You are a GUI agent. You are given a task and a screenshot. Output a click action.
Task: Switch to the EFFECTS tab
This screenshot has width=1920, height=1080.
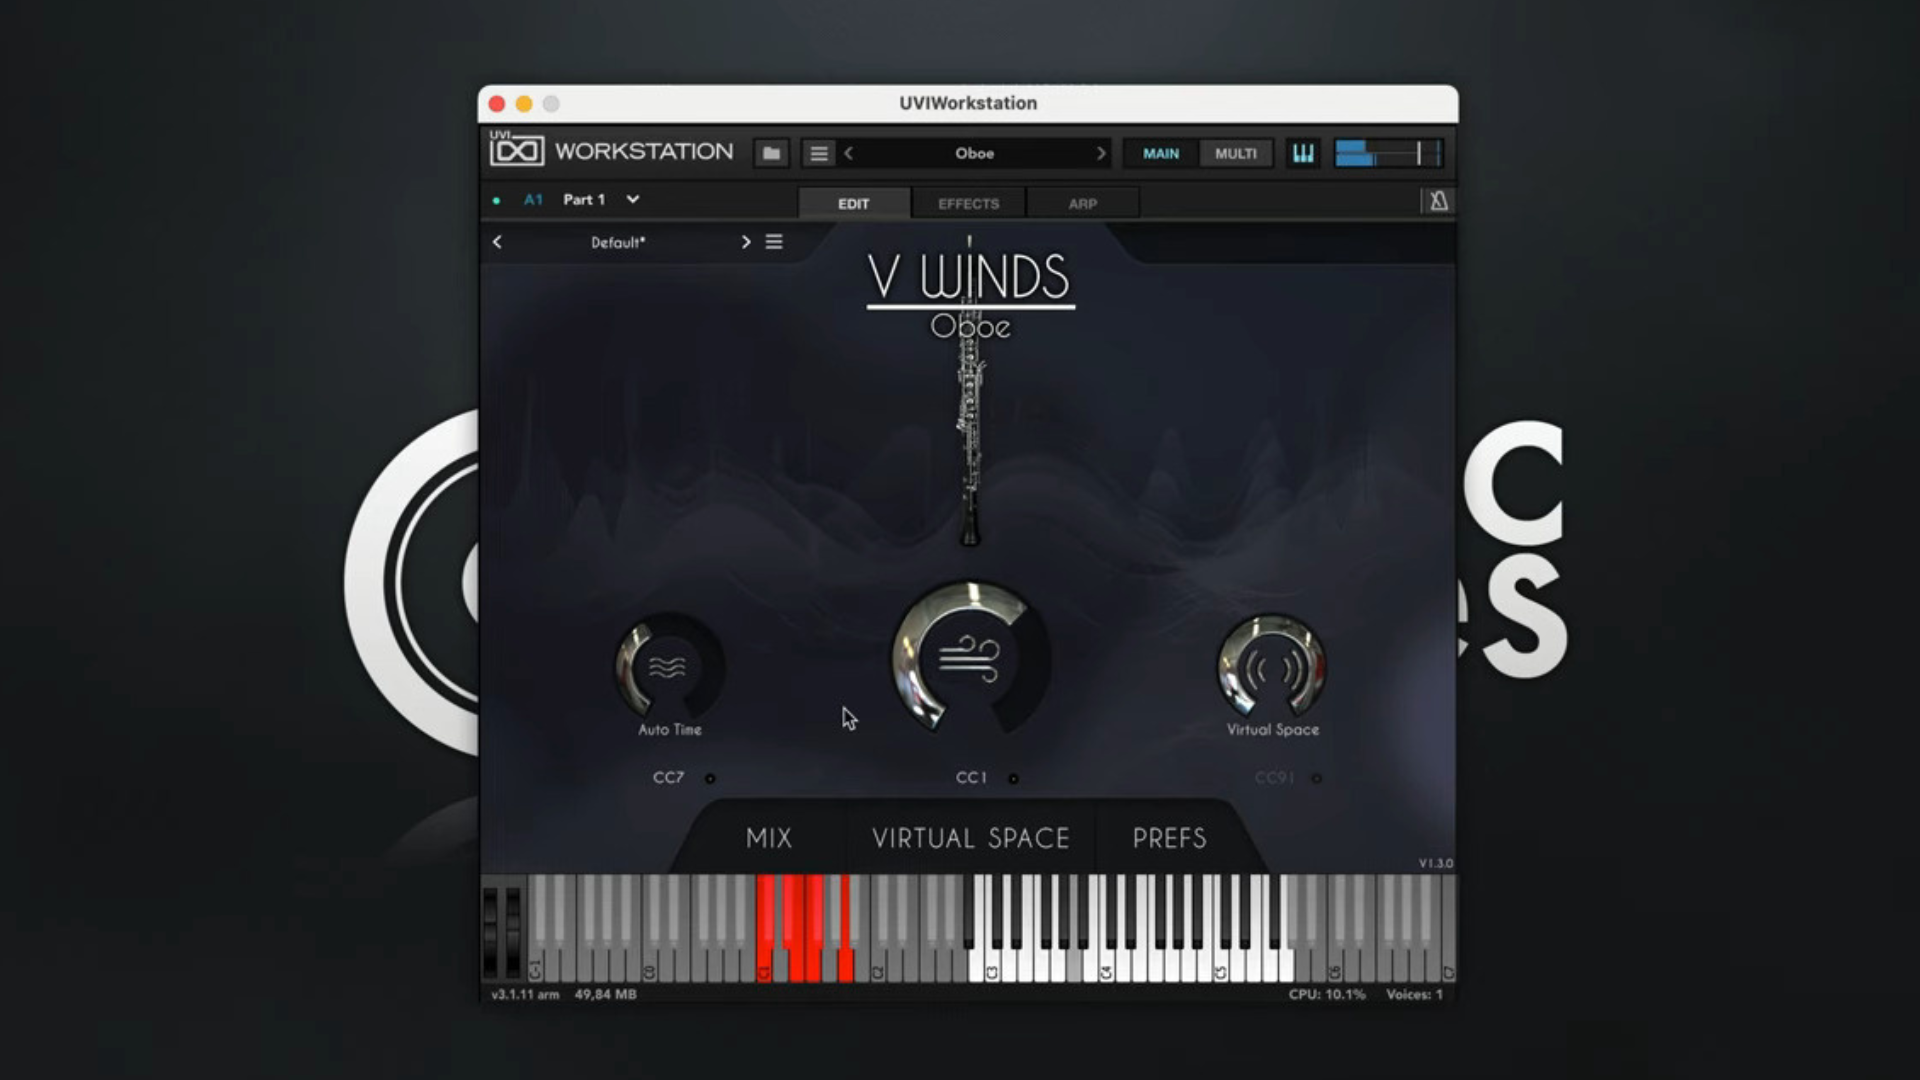click(966, 203)
